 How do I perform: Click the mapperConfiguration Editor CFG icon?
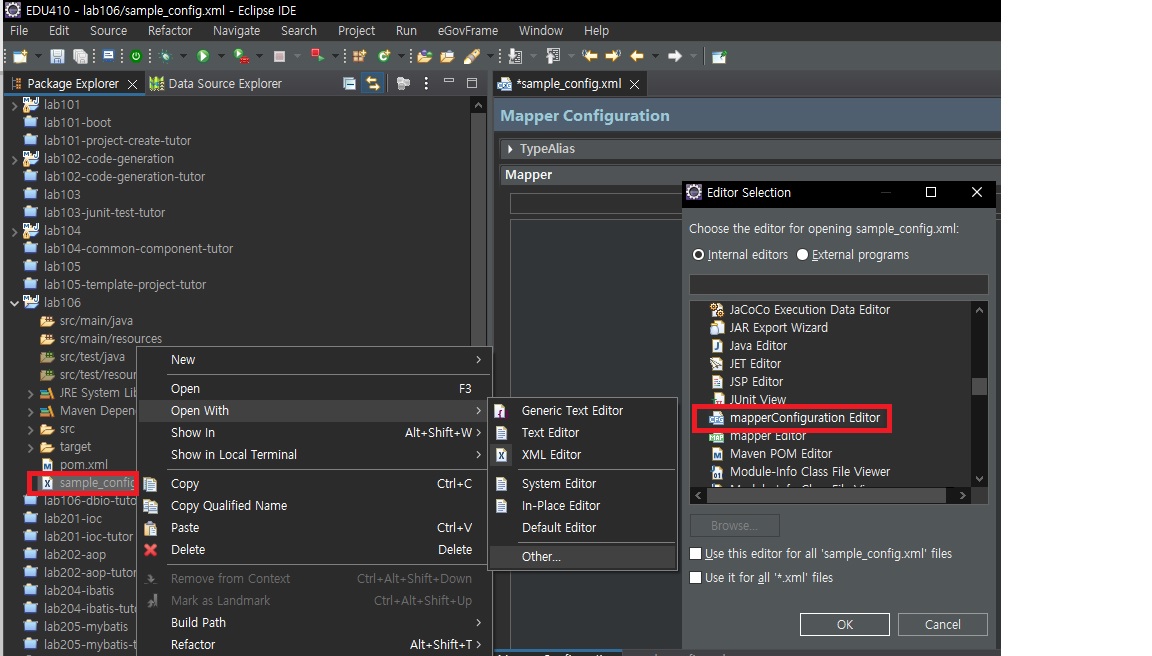(716, 418)
